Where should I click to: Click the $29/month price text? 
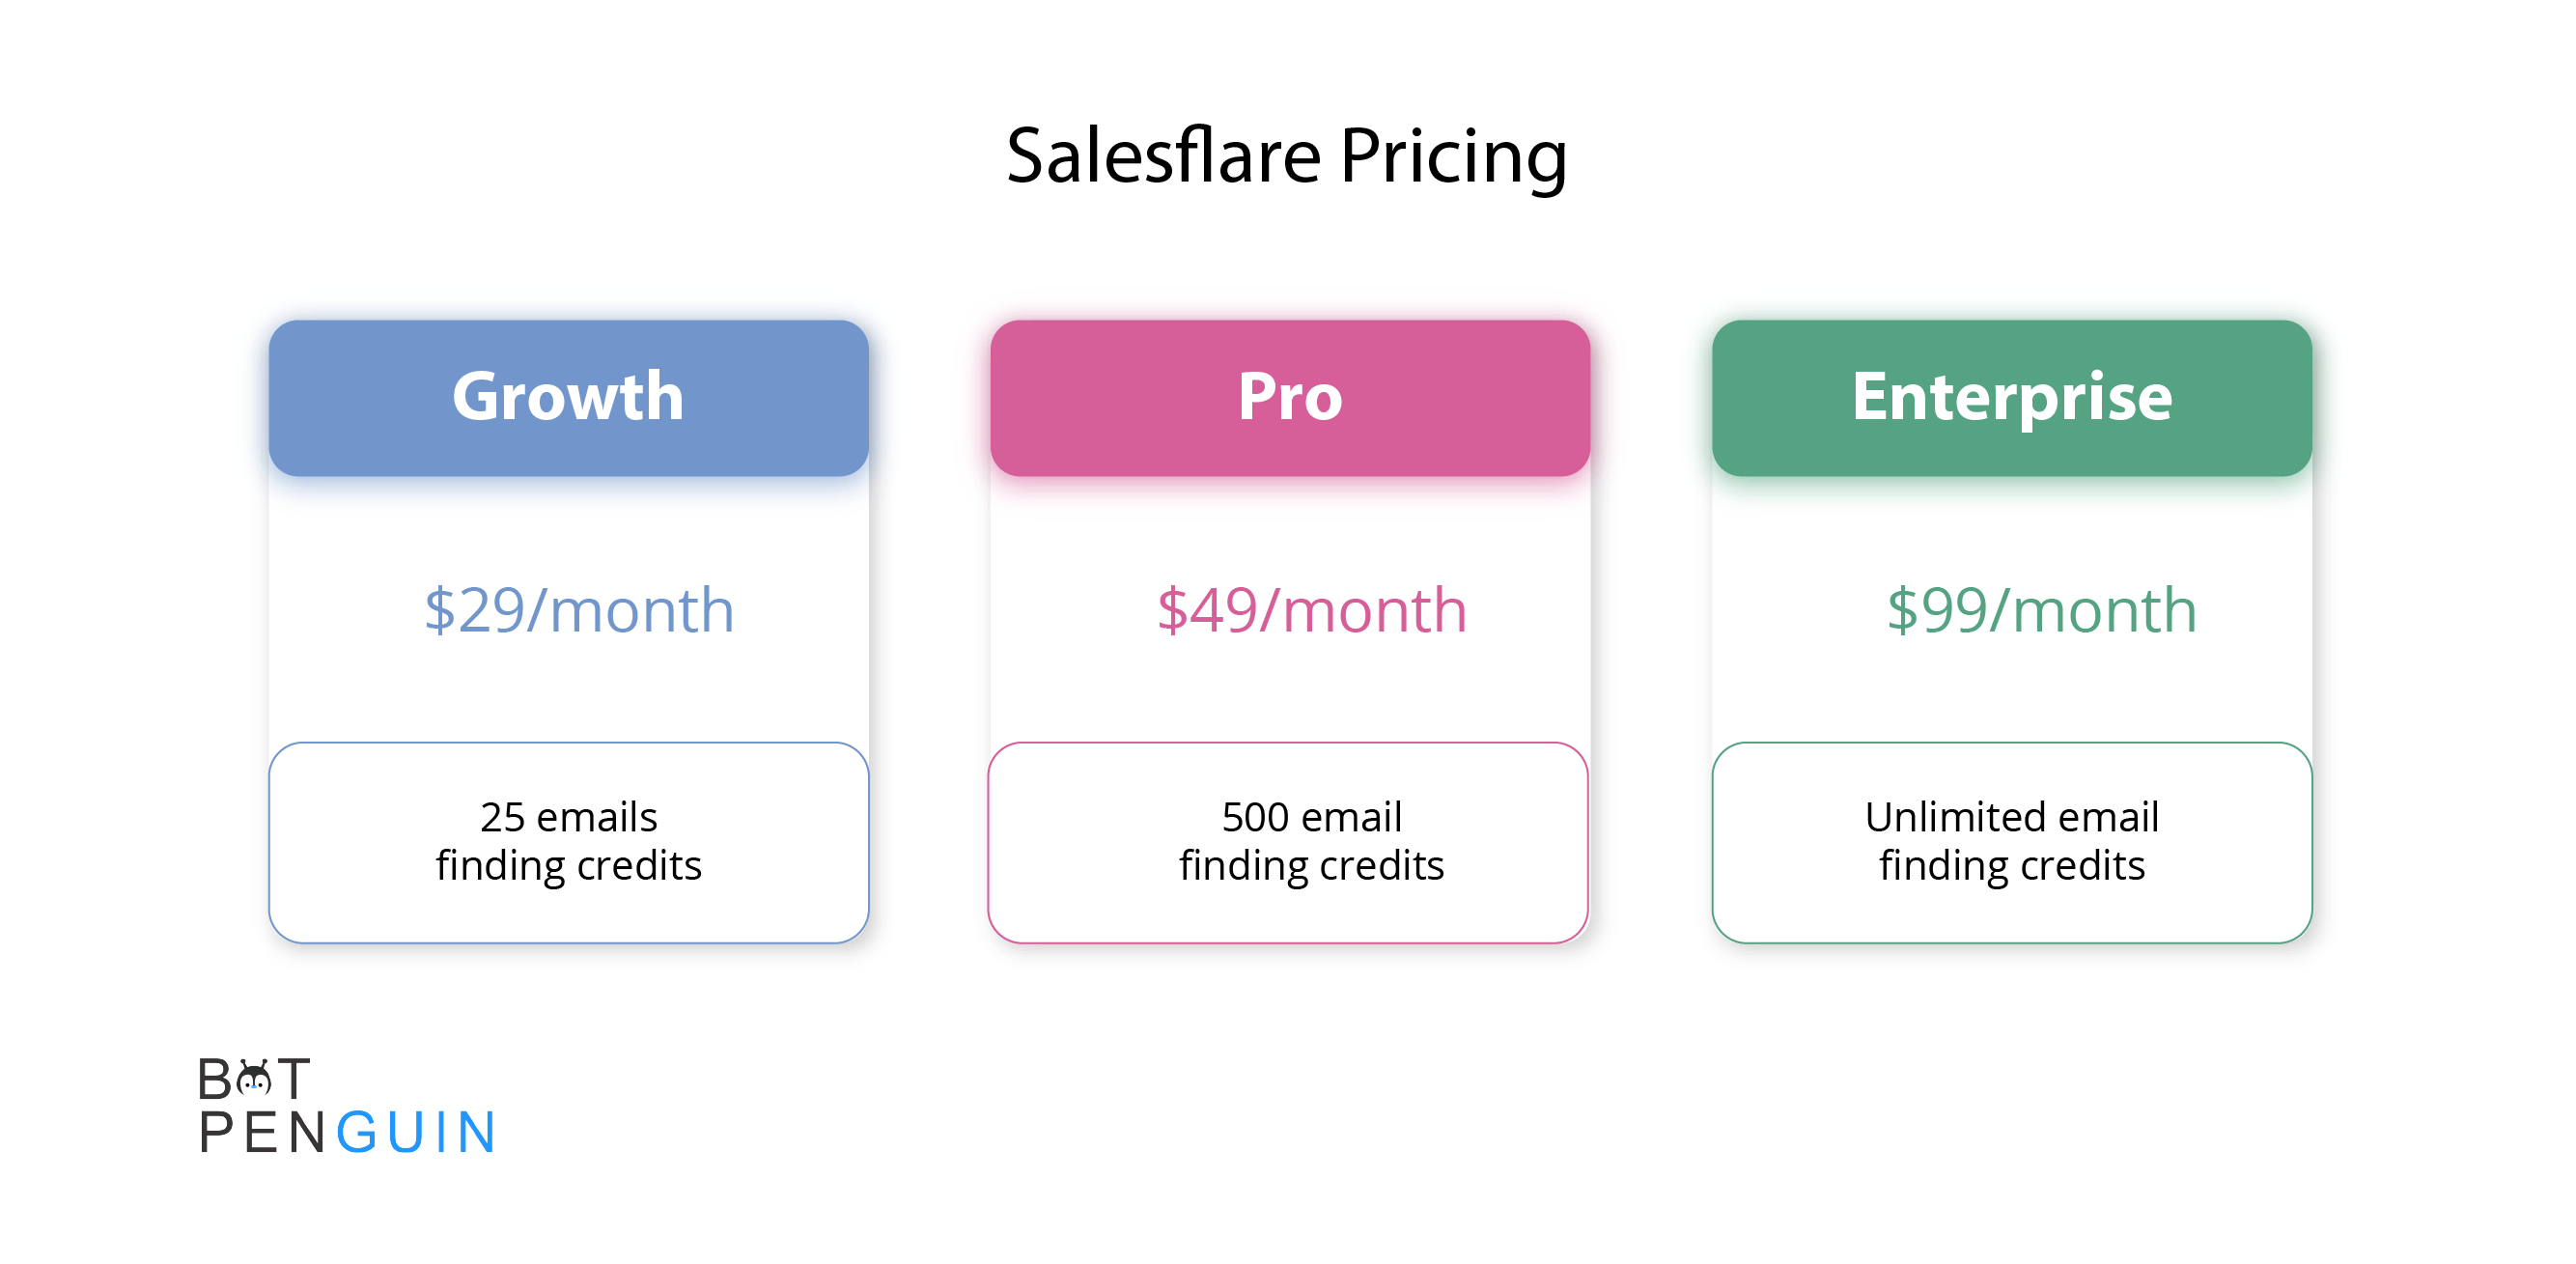coord(579,610)
